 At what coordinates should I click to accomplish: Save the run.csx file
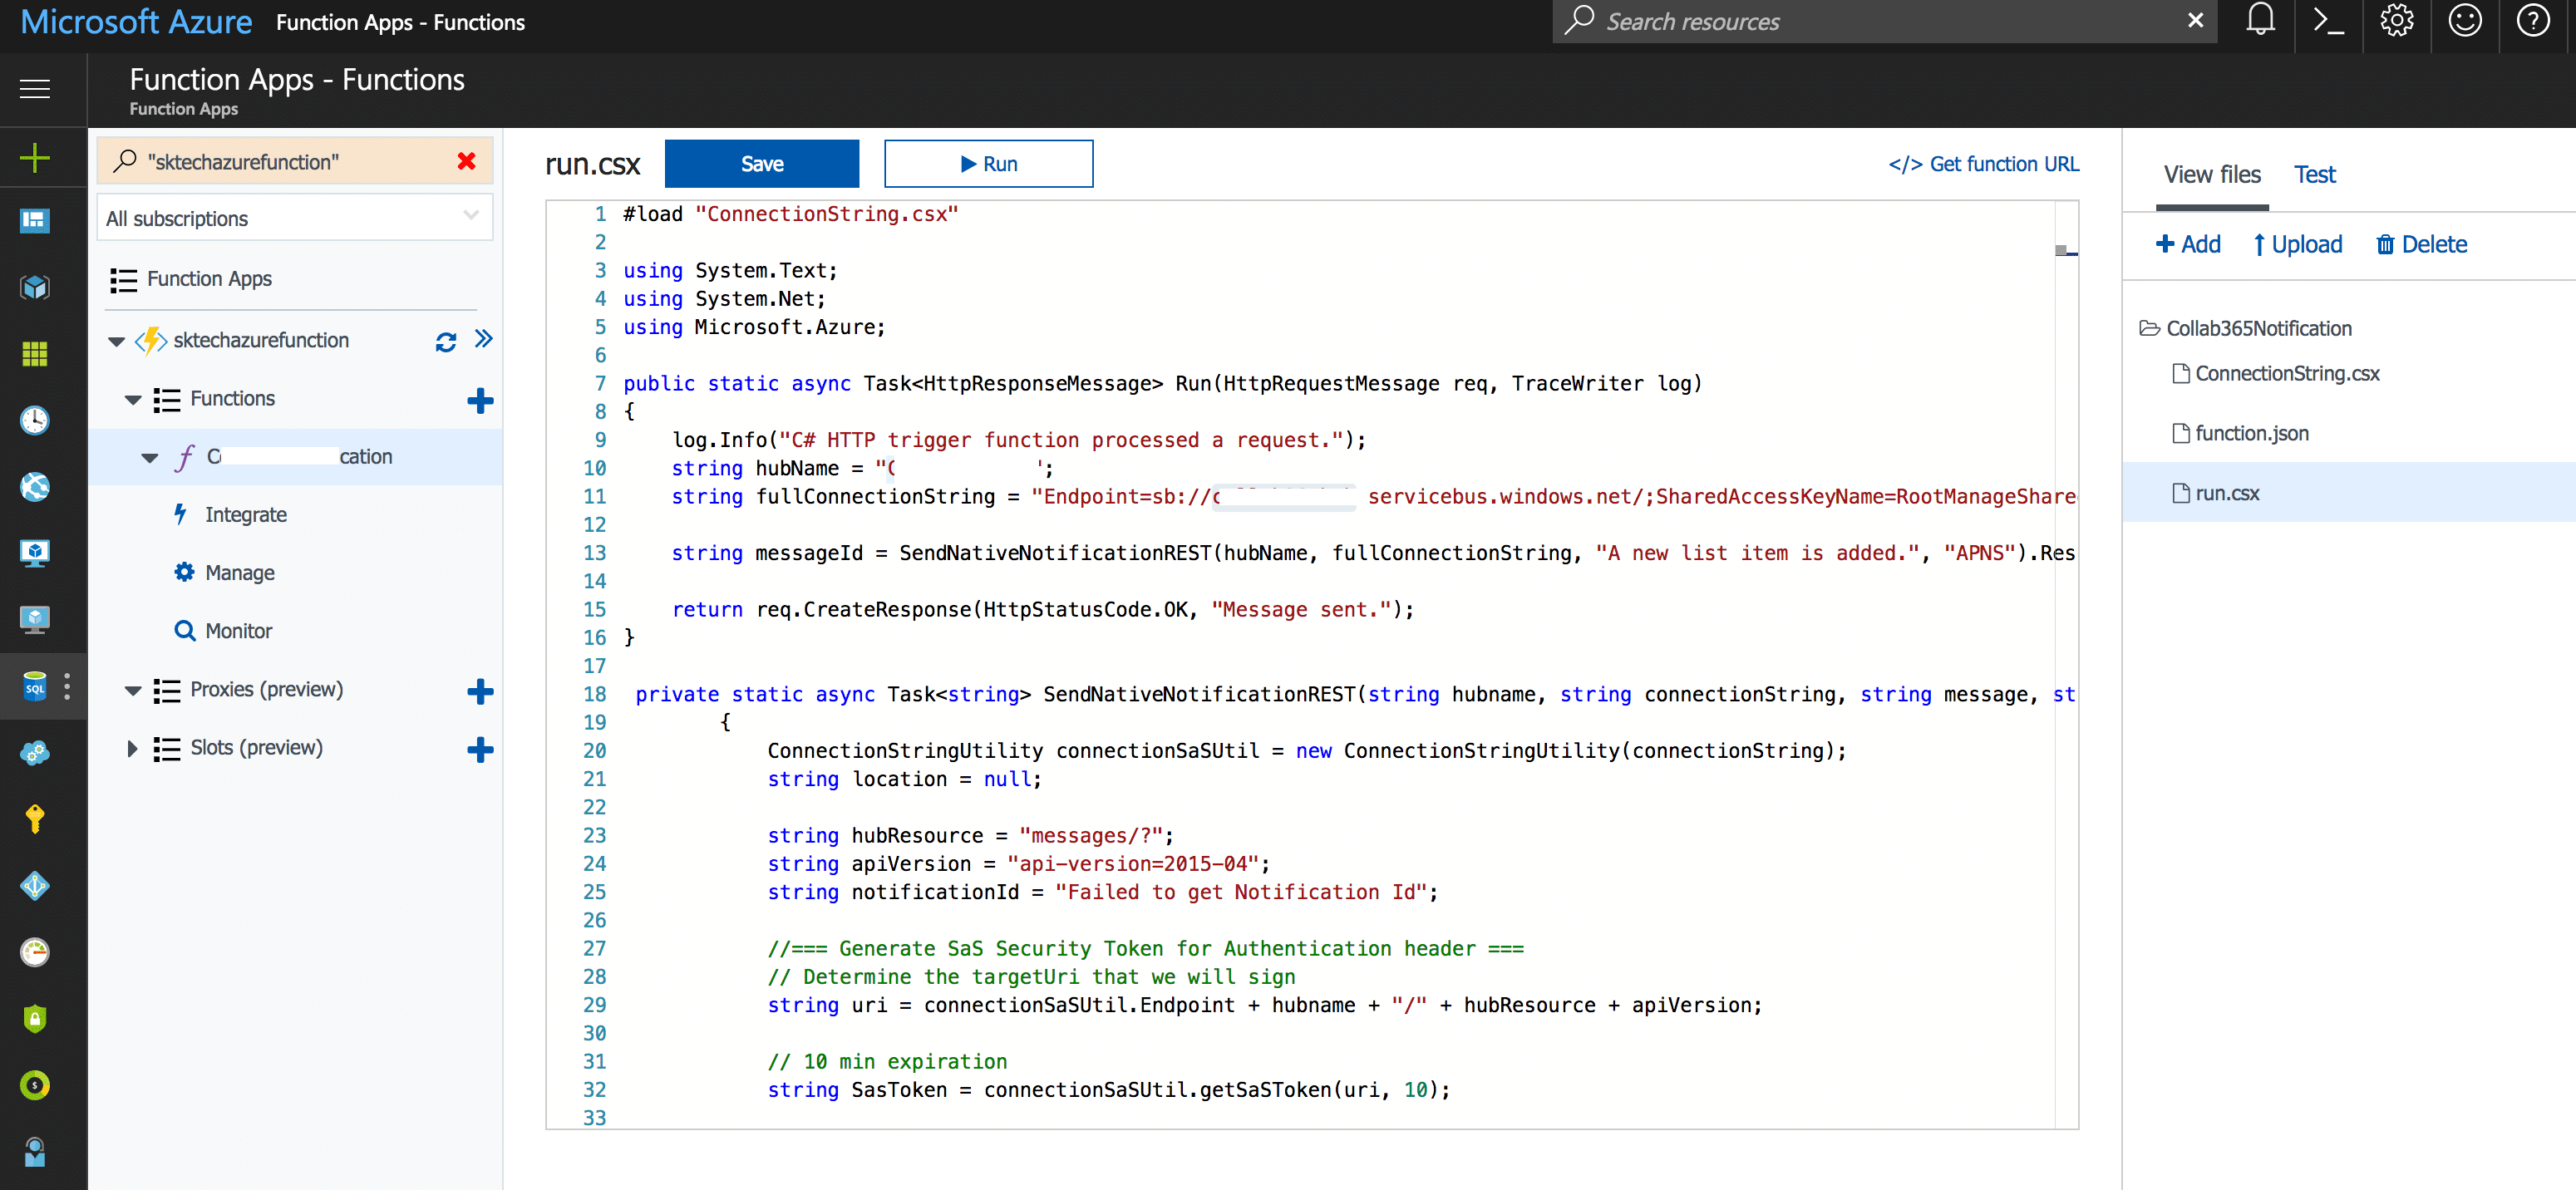pyautogui.click(x=761, y=163)
